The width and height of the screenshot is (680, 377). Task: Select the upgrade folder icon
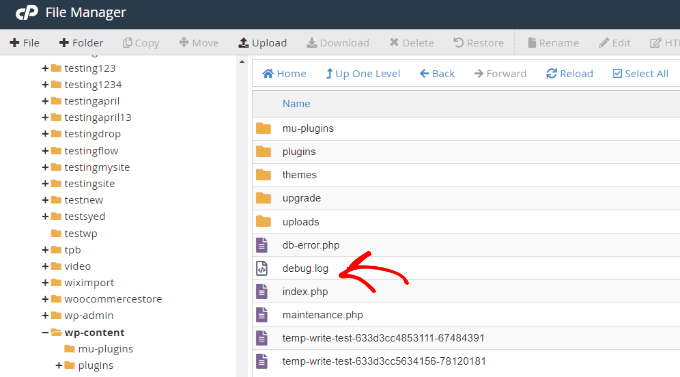[x=263, y=198]
